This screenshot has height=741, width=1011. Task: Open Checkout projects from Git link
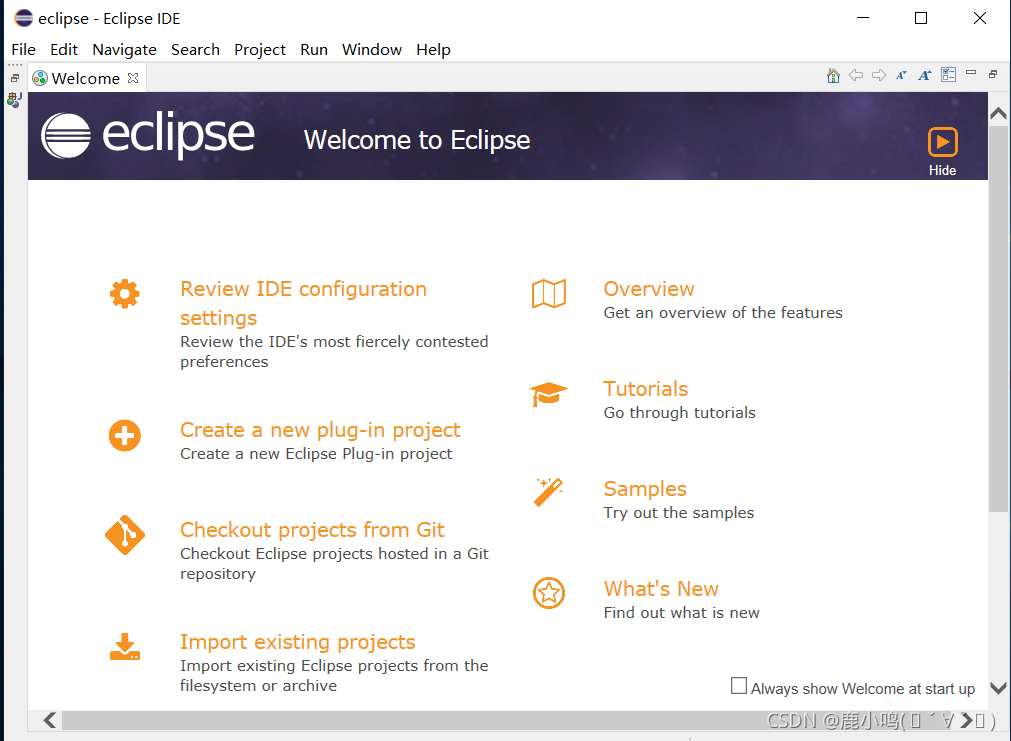[x=312, y=529]
